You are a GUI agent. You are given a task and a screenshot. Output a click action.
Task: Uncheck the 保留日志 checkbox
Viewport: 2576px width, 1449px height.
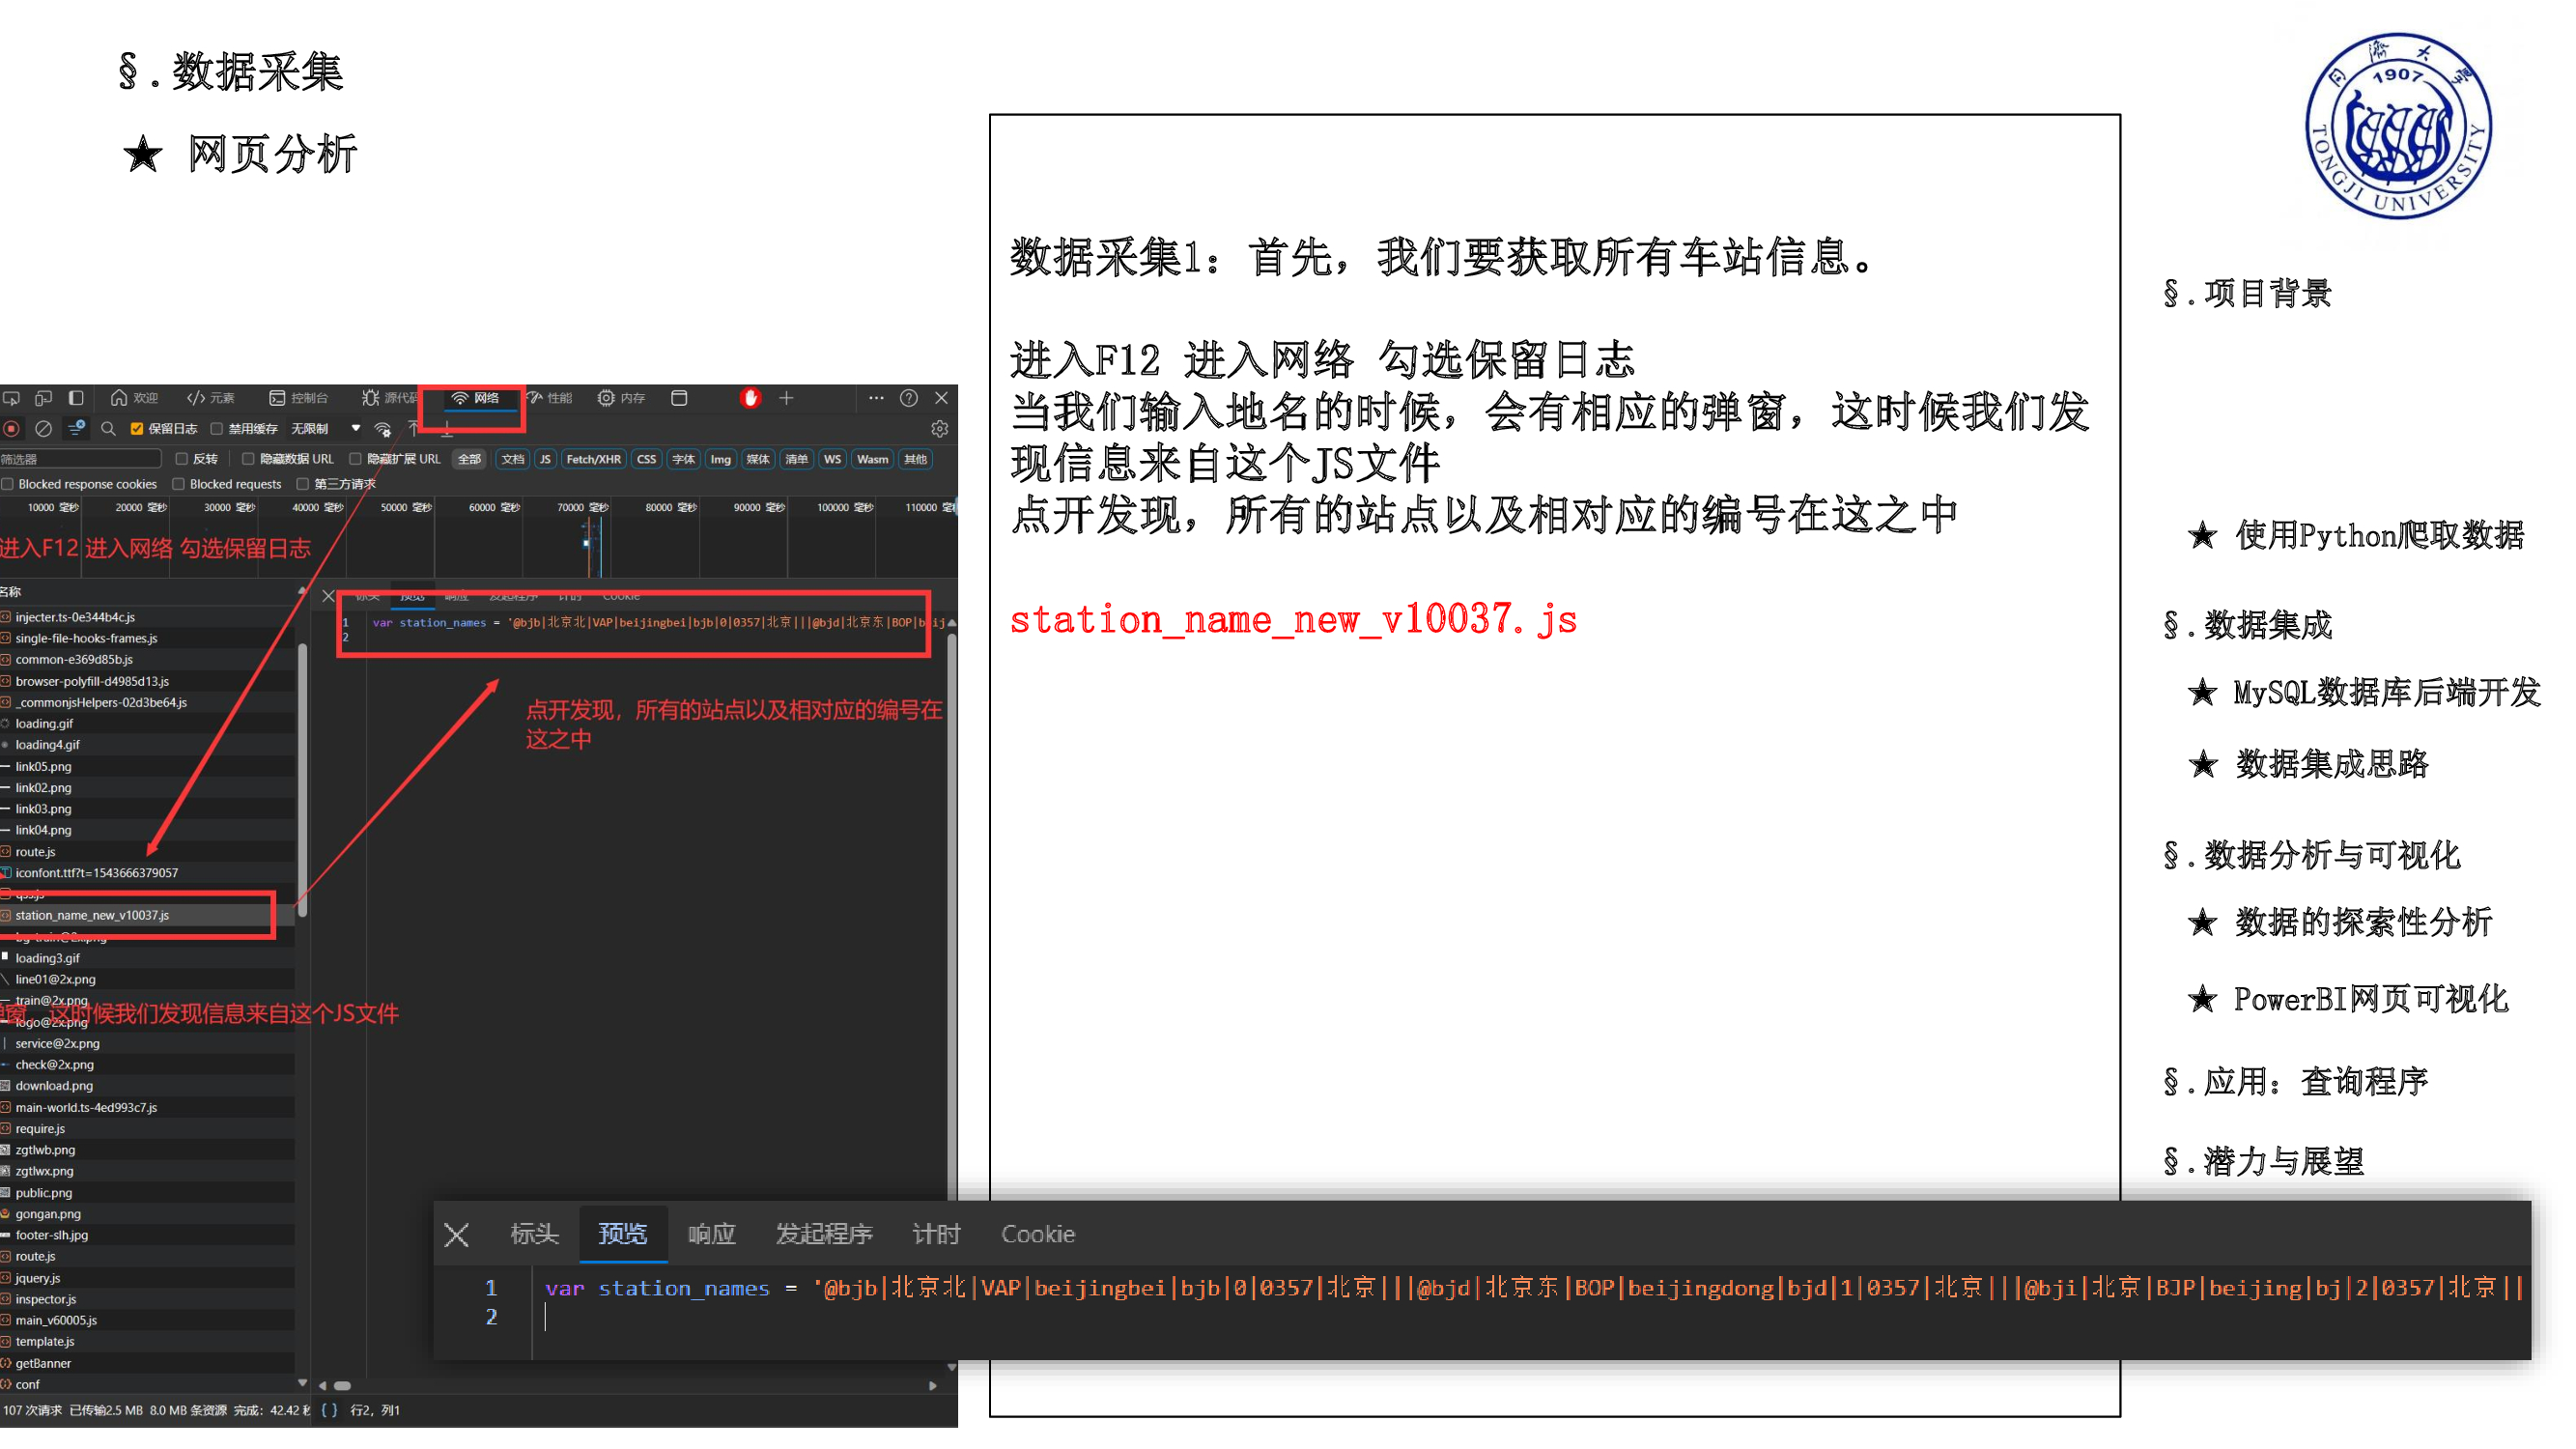(137, 429)
